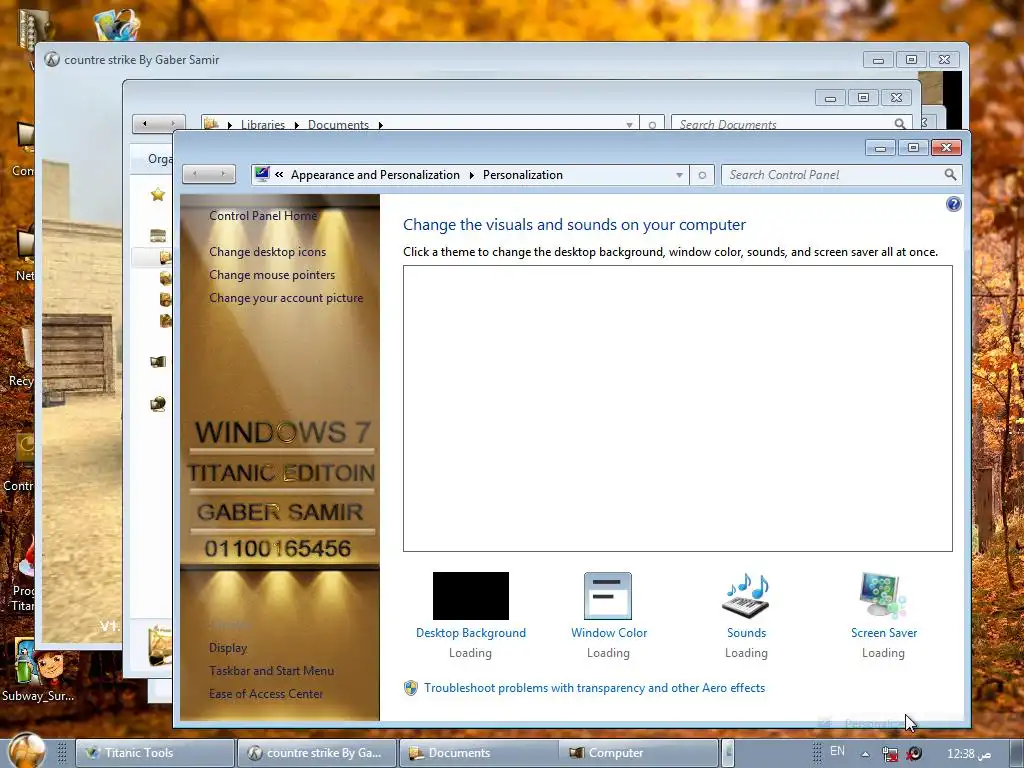Click the Window Color text link
The image size is (1024, 768).
[x=609, y=633]
